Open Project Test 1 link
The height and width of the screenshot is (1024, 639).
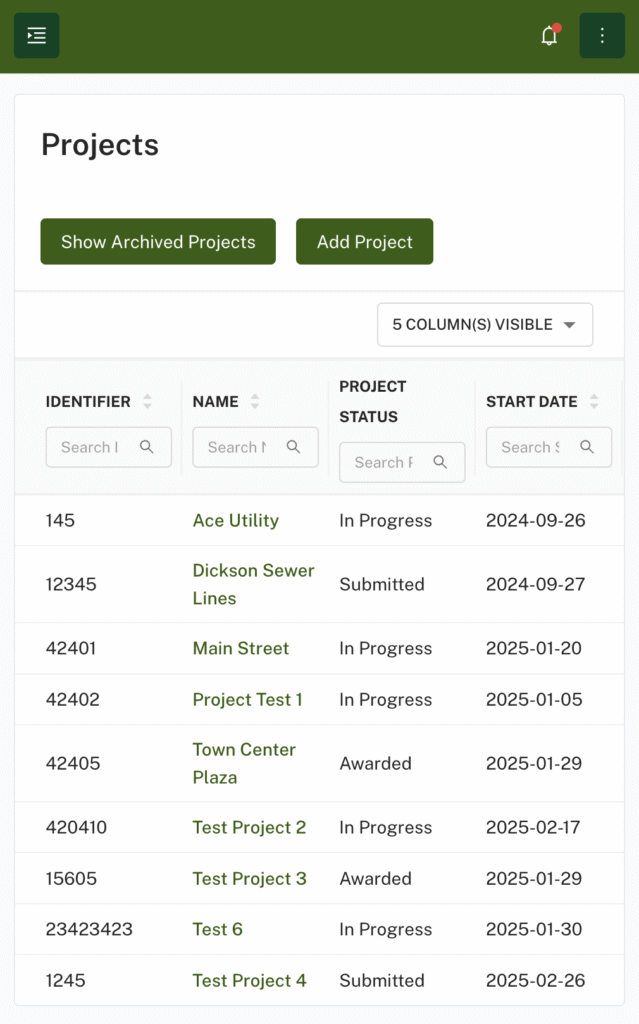pyautogui.click(x=248, y=699)
